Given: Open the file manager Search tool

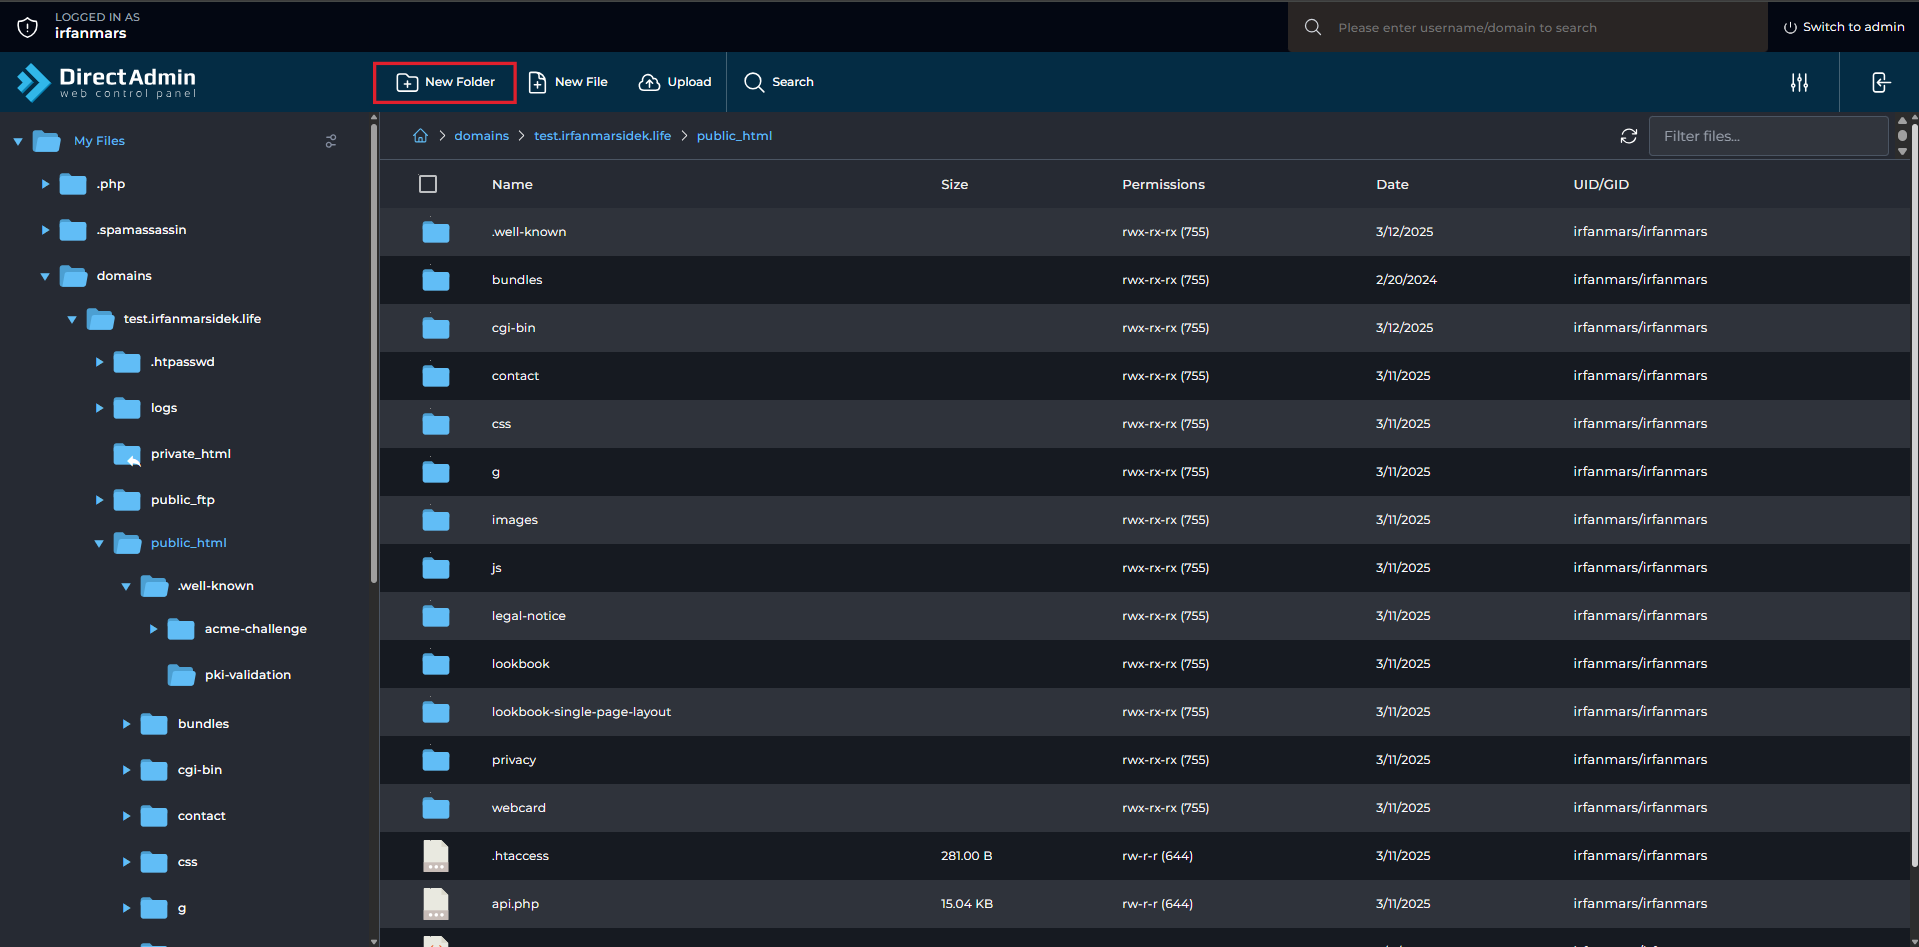Looking at the screenshot, I should pos(779,82).
